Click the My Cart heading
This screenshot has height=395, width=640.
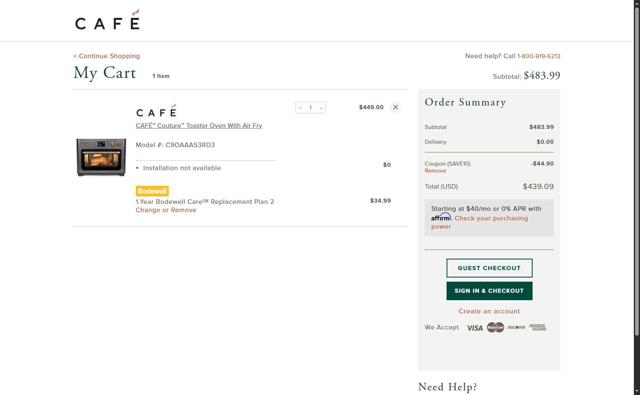(104, 73)
